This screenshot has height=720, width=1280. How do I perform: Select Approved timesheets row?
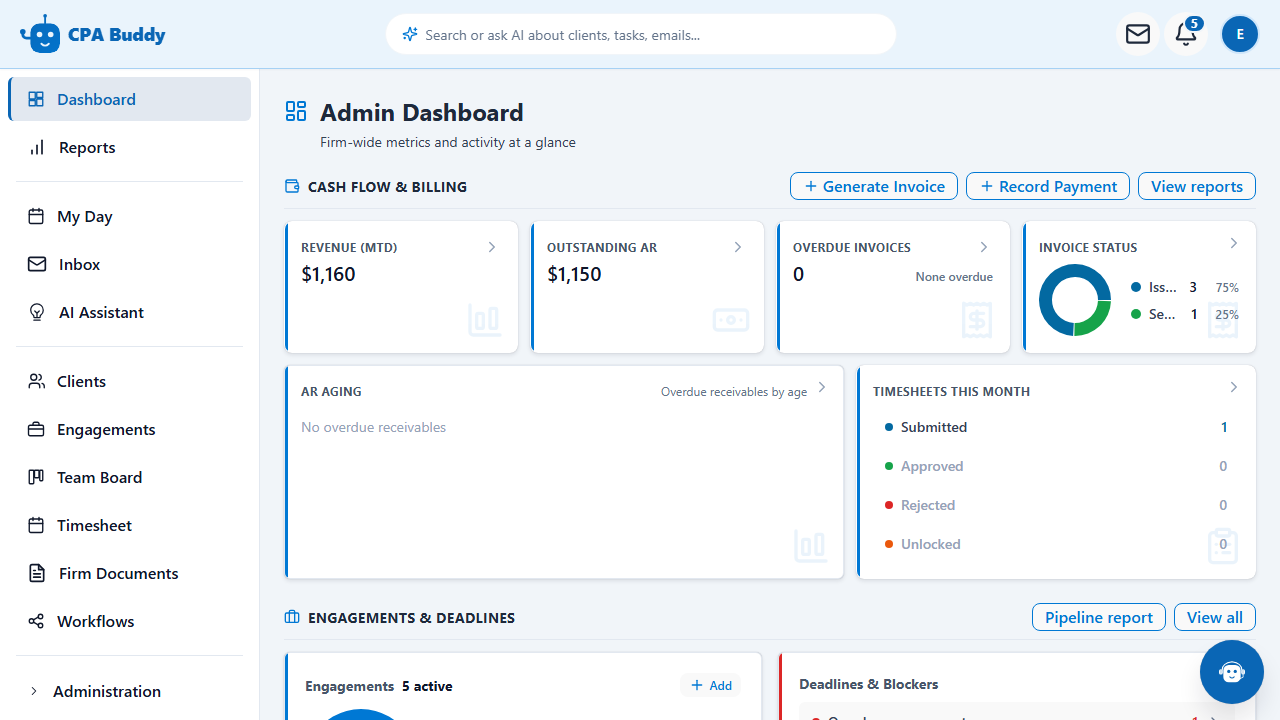click(1056, 466)
